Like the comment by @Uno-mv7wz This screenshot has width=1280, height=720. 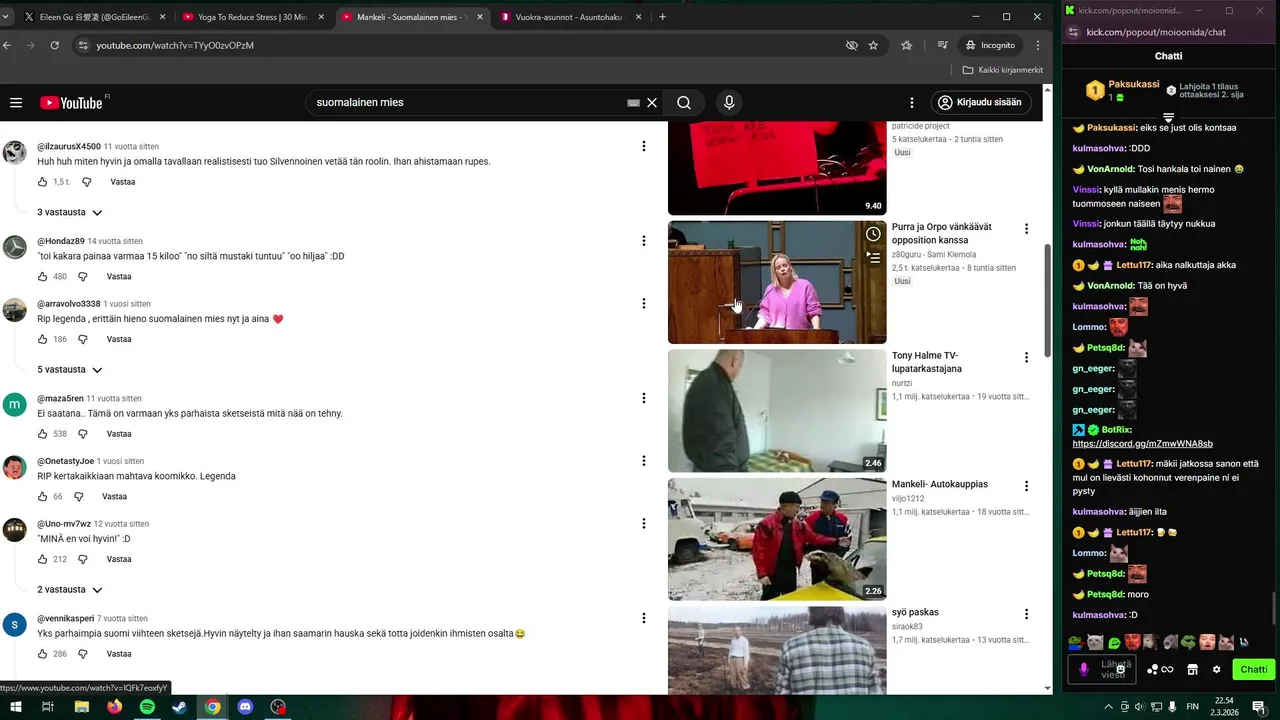42,559
